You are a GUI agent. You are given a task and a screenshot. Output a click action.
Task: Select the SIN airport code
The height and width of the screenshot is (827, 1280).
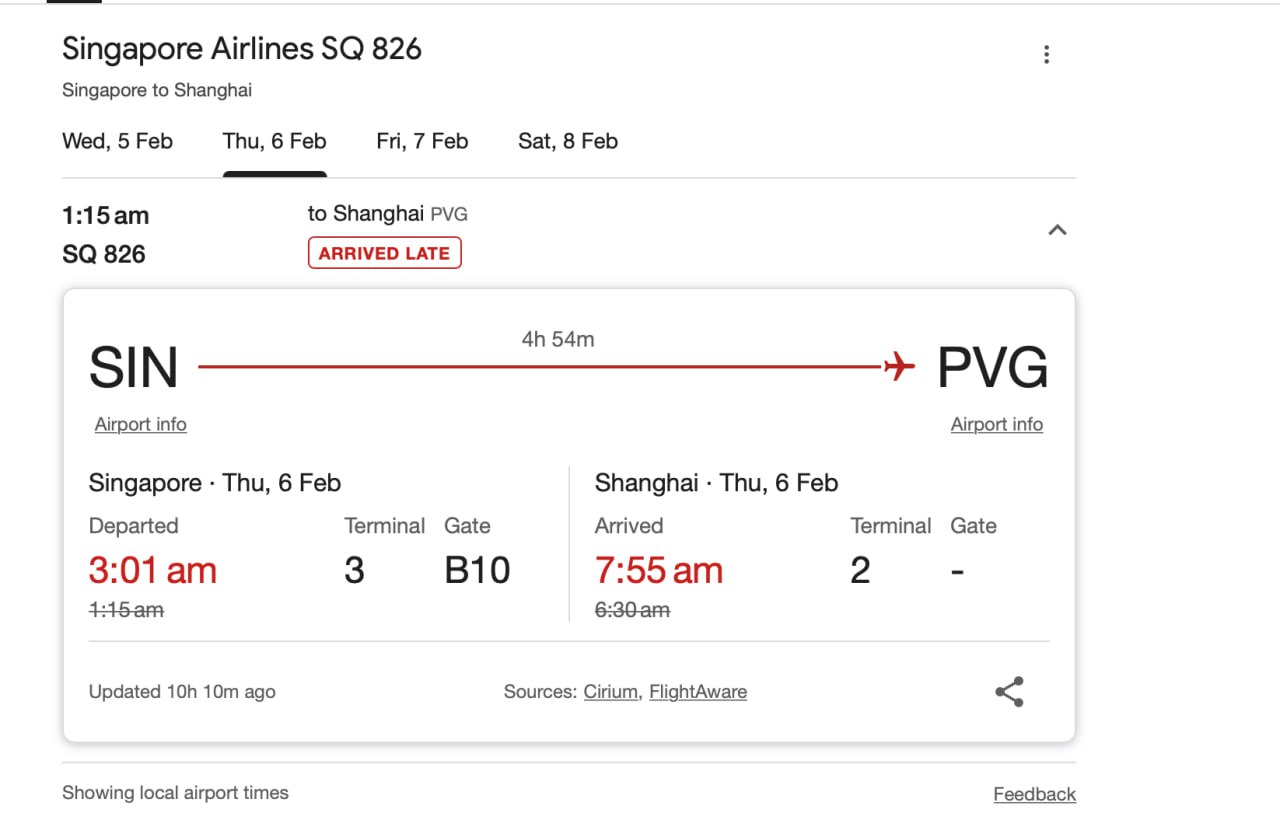click(133, 367)
